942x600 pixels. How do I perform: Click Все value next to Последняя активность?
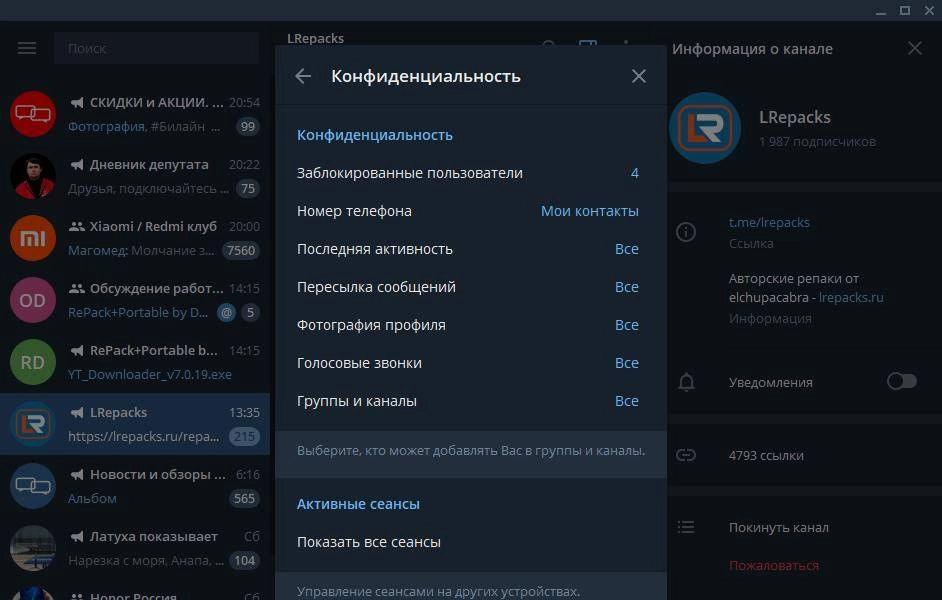627,249
